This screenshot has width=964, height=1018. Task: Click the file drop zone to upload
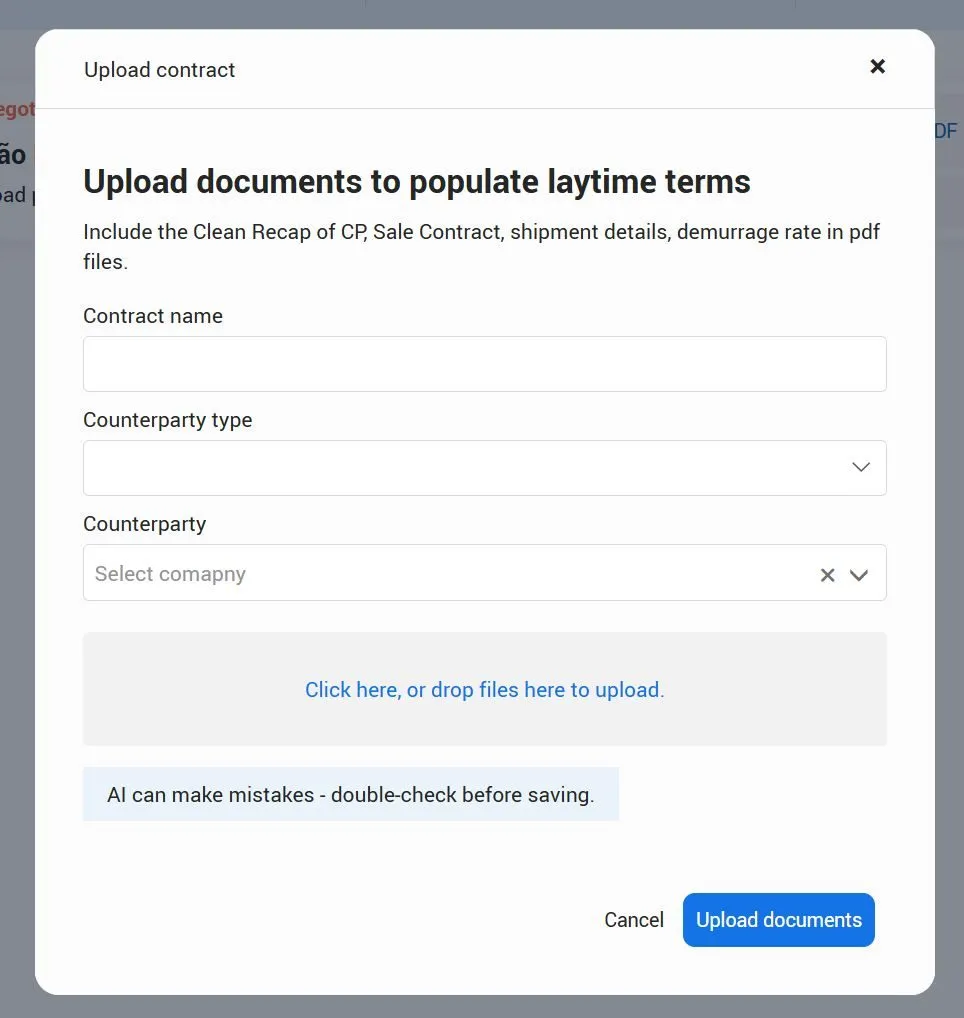pos(484,689)
